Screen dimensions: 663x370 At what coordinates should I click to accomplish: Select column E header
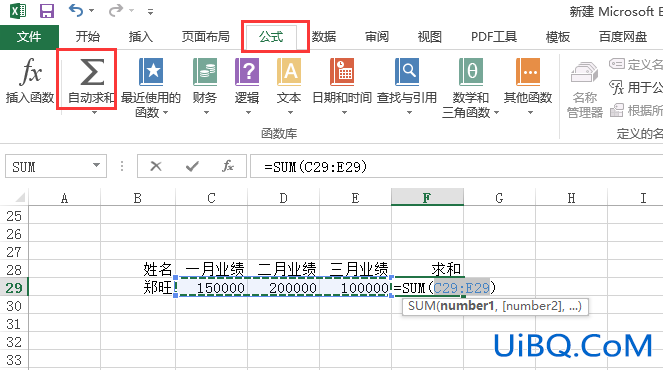[x=355, y=198]
